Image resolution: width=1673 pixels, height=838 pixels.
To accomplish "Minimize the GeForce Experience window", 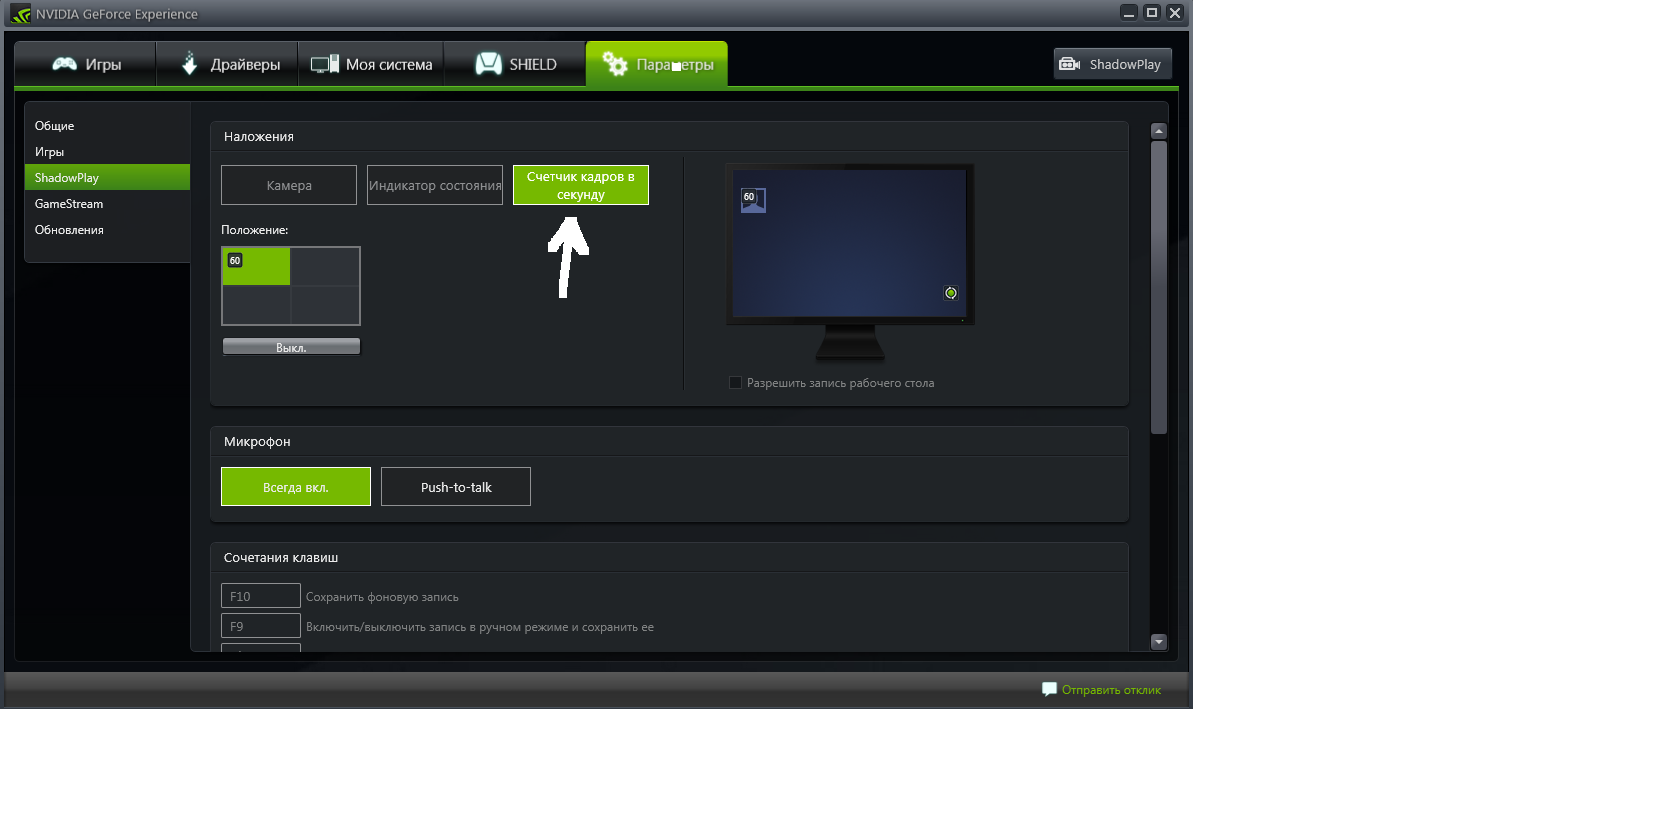I will (x=1129, y=13).
